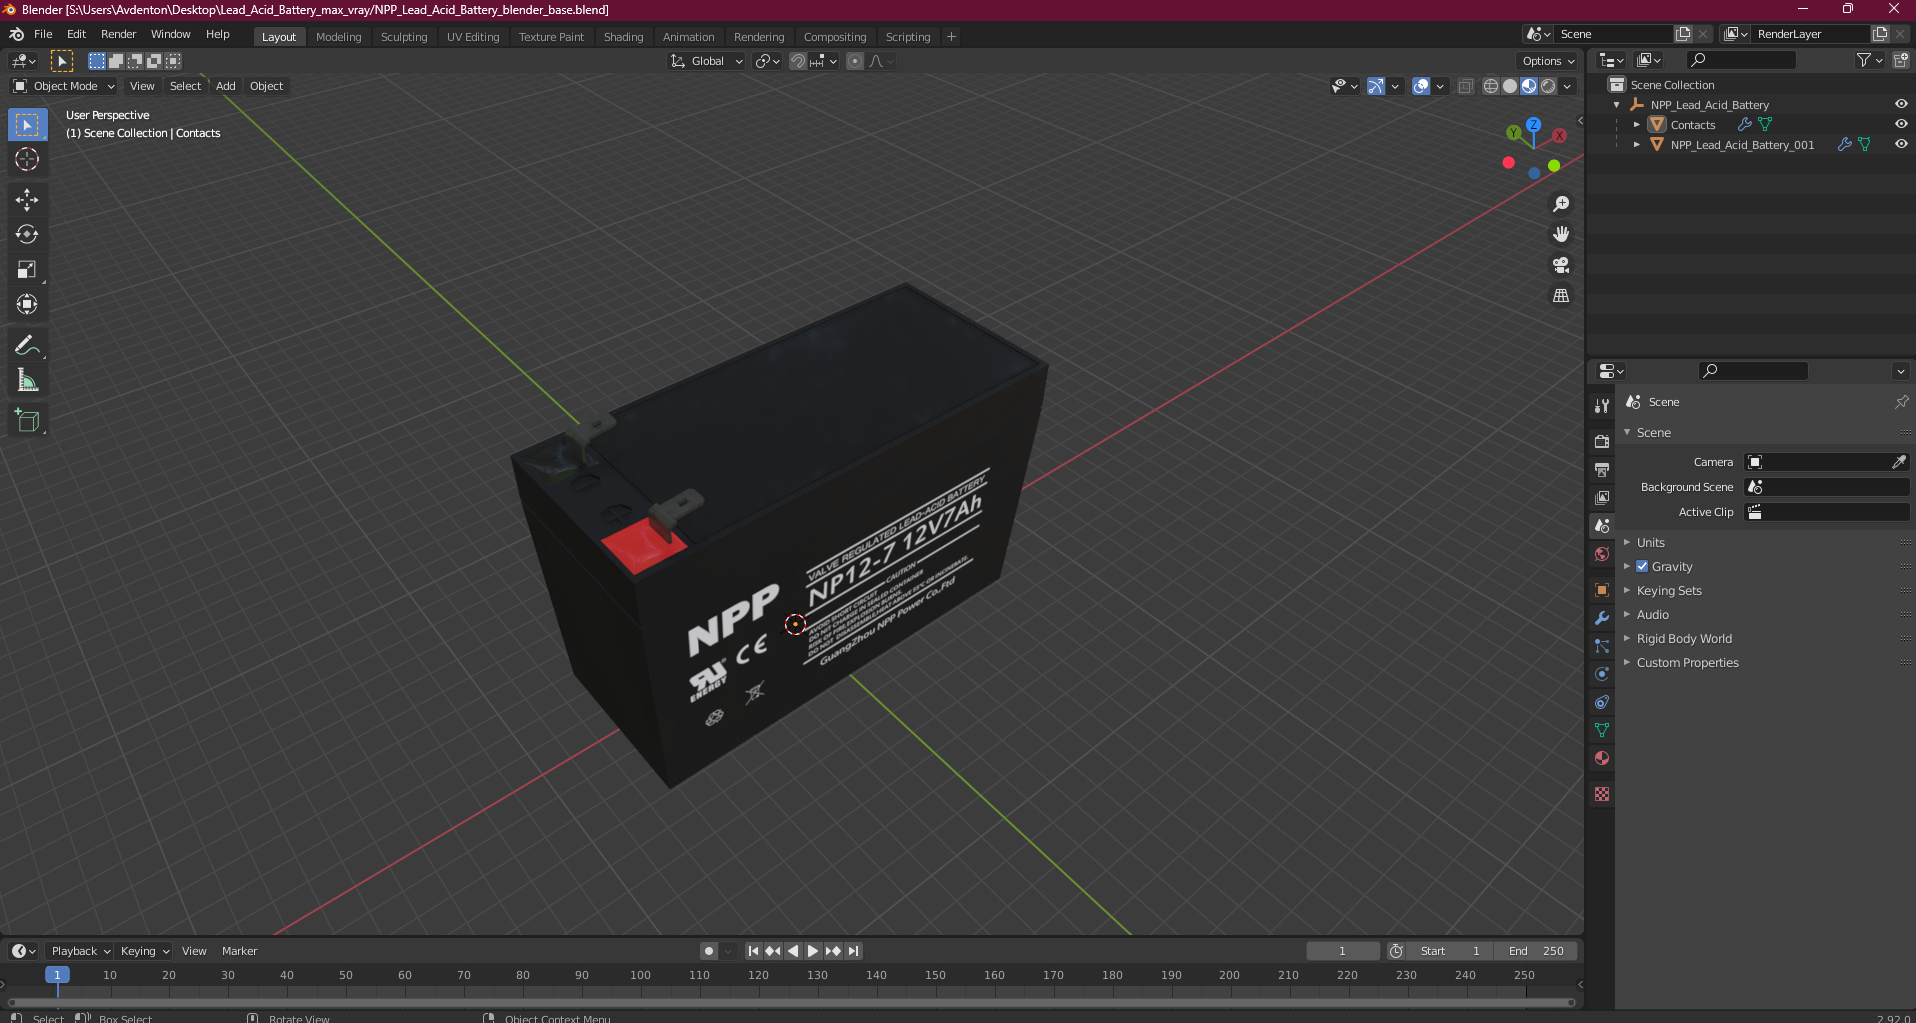Screen dimensions: 1916x1023
Task: Click the Keying button in timeline
Action: click(x=144, y=951)
